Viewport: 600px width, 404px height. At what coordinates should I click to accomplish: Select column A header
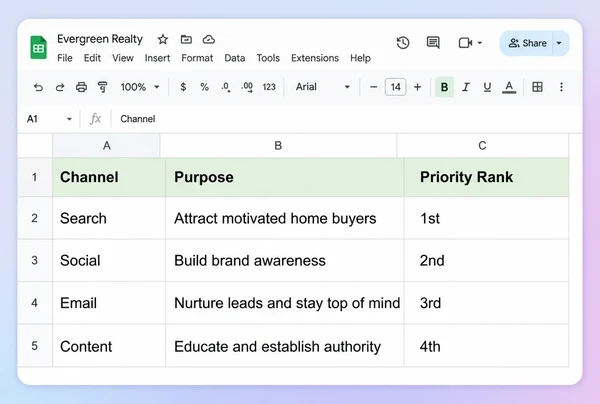(x=106, y=146)
